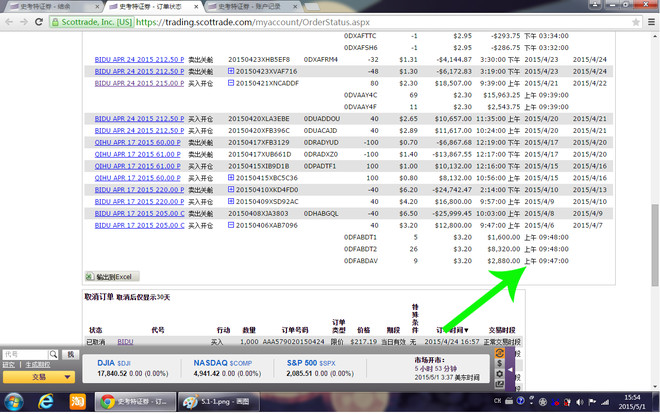Select sub-order ID 0DFABDT2
Viewport: 660px width, 414px height.
pyautogui.click(x=360, y=249)
